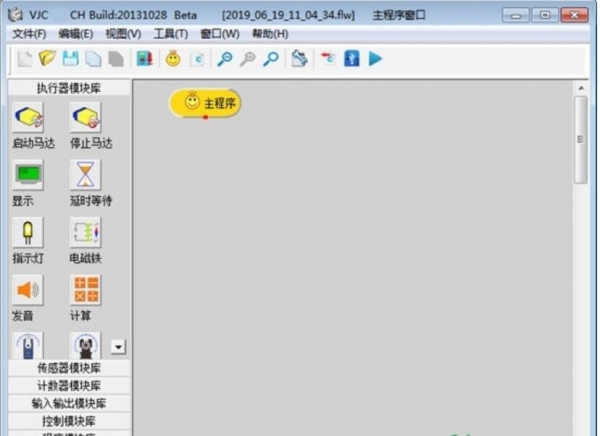Click the Copy toolbar icon

93,59
